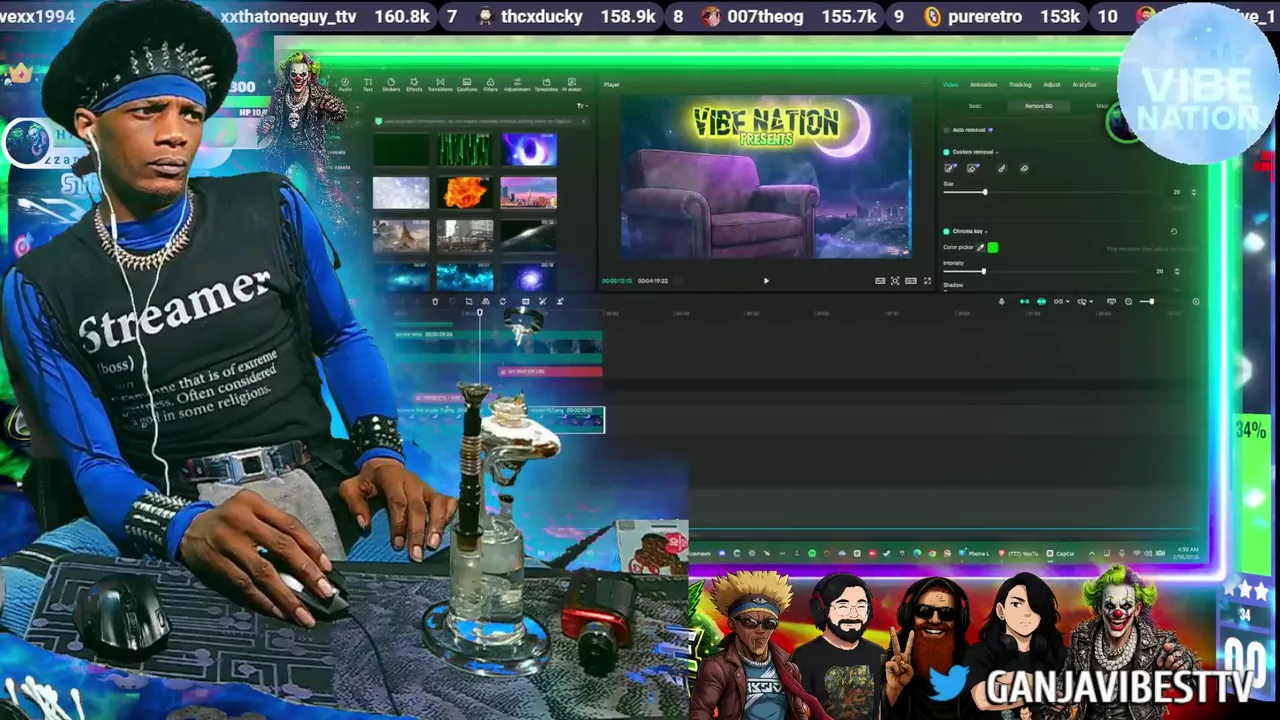Toggle the Custom removal checkbox

pos(946,152)
